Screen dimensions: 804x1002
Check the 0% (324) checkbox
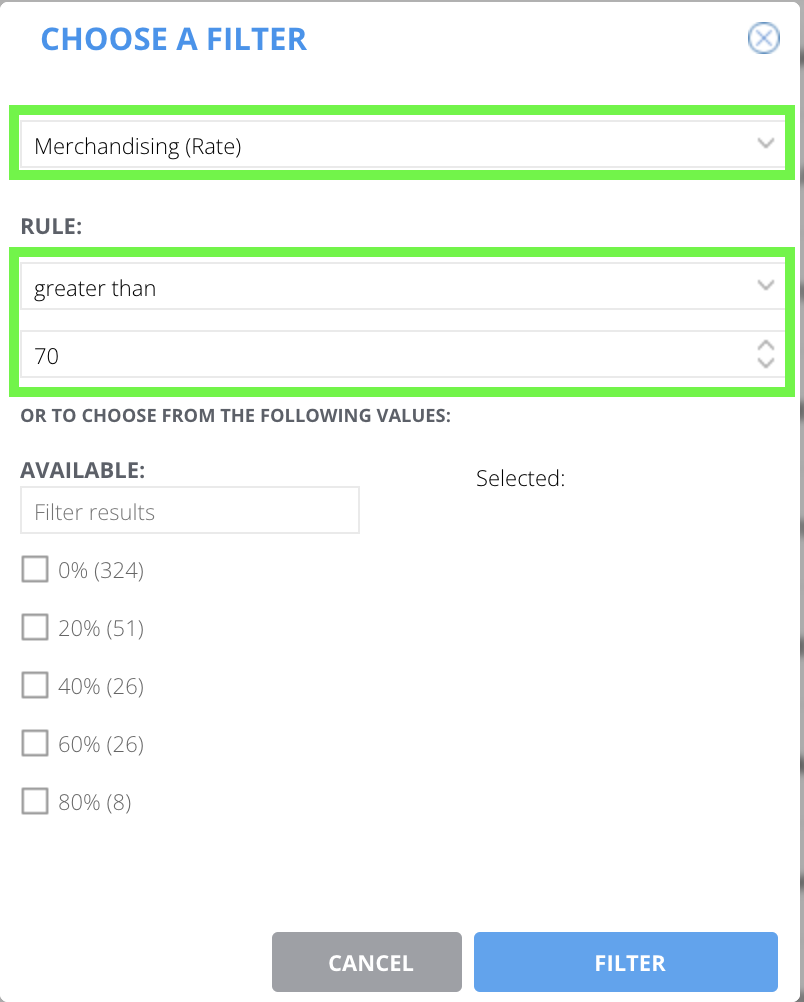35,570
